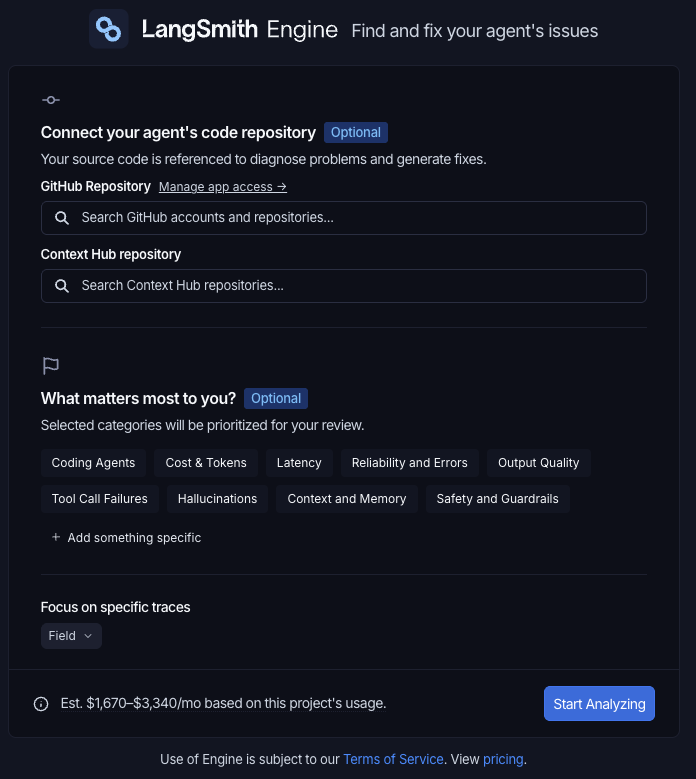Click the search icon in GitHub repository field
Screen dimensions: 696x779
tap(62, 218)
